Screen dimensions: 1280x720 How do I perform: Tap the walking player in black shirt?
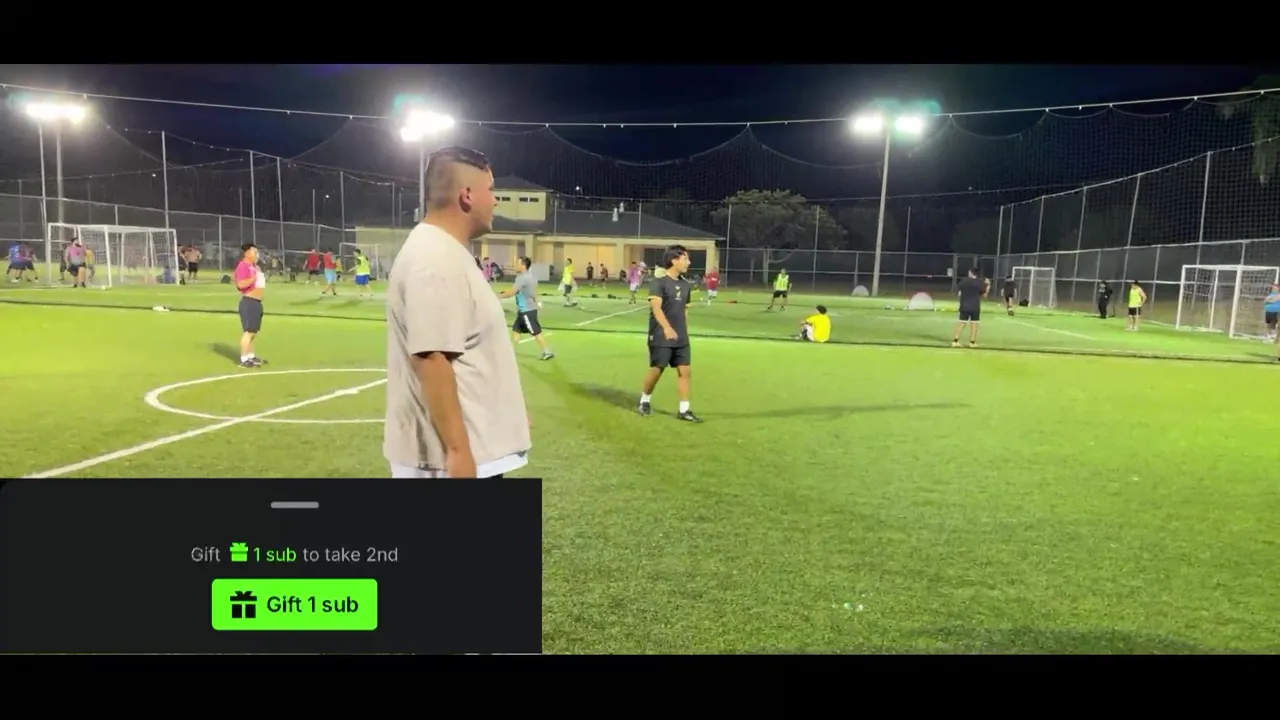coord(671,333)
